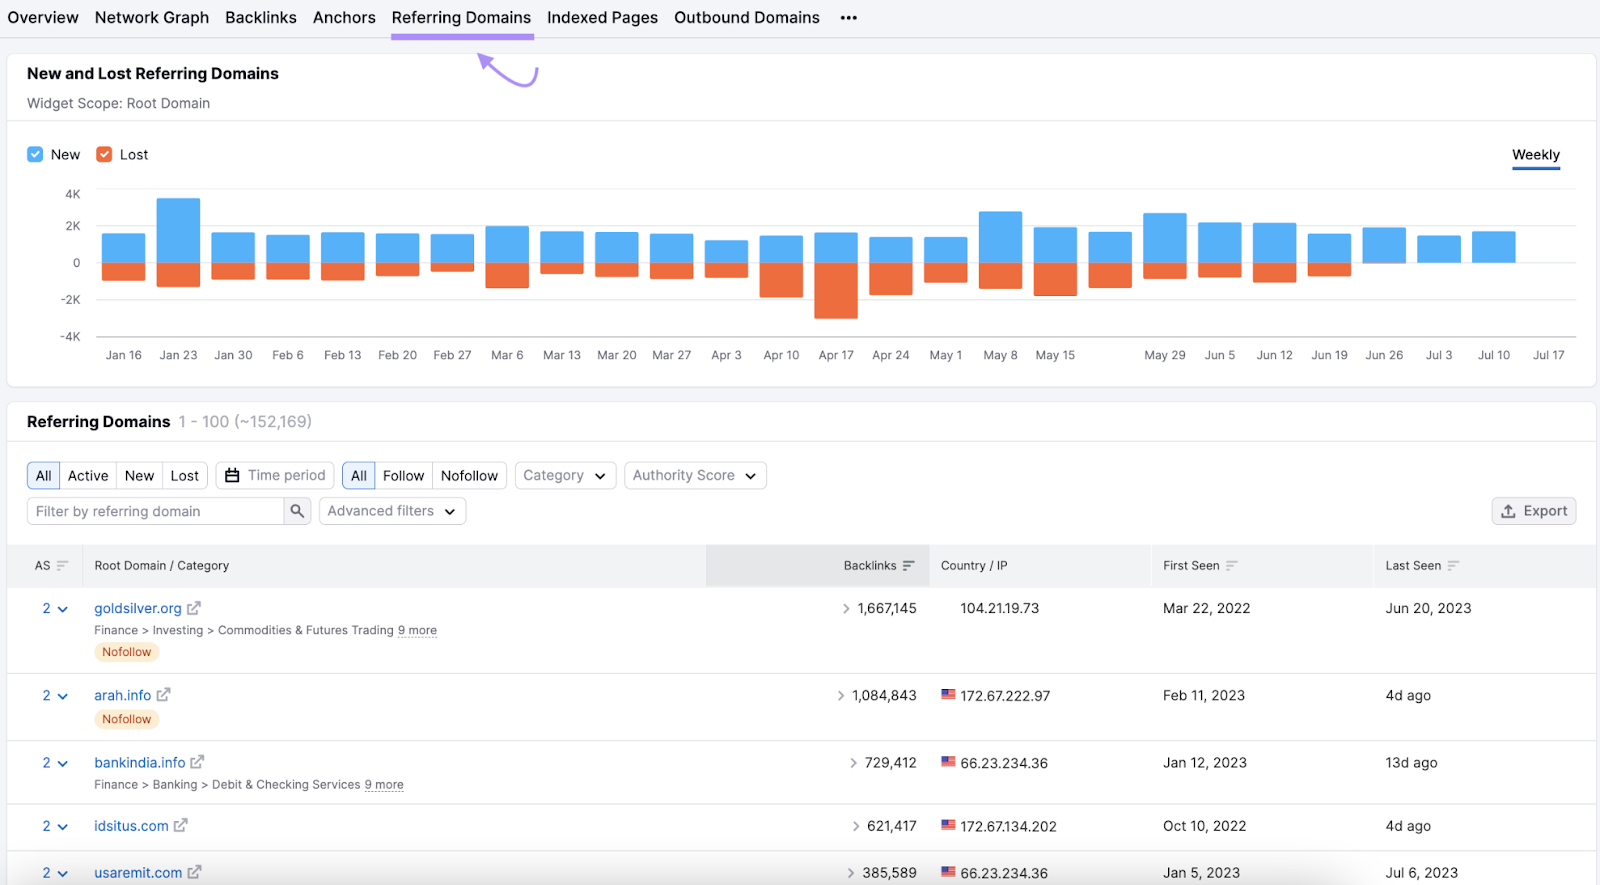Image resolution: width=1600 pixels, height=885 pixels.
Task: Open bankindia.info external link icon
Action: coord(197,762)
